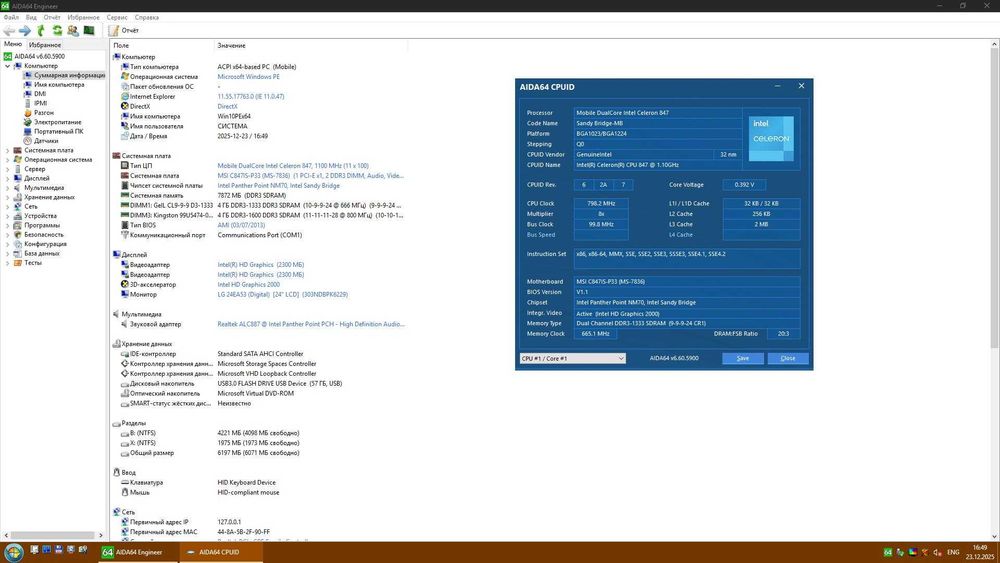Expand the Дисплей tree node
The width and height of the screenshot is (1000, 563).
(8, 179)
